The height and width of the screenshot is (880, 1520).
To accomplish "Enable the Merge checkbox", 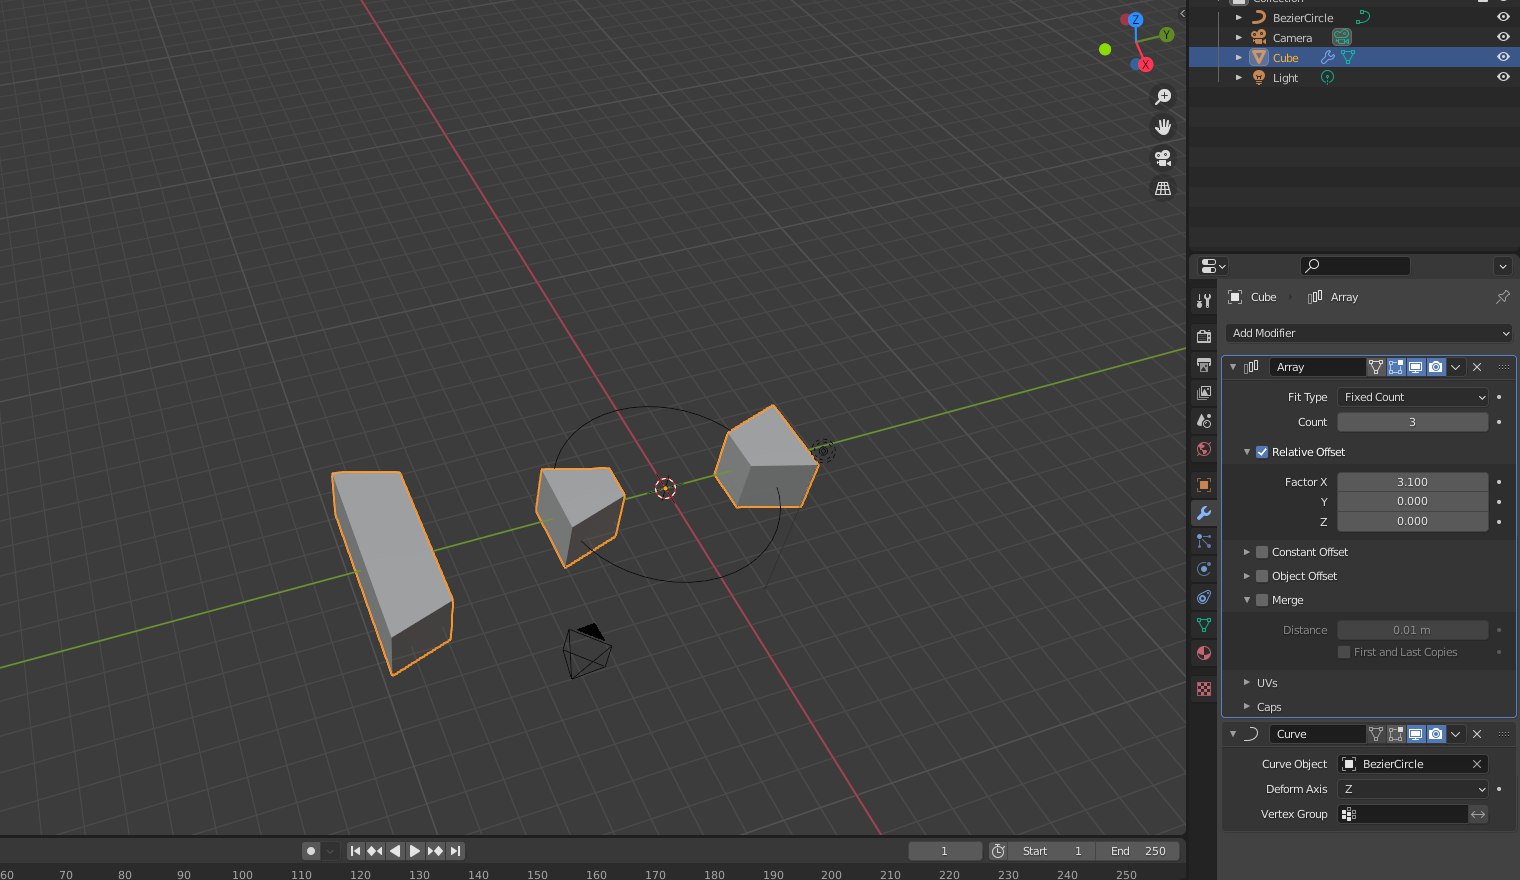I will tap(1262, 600).
